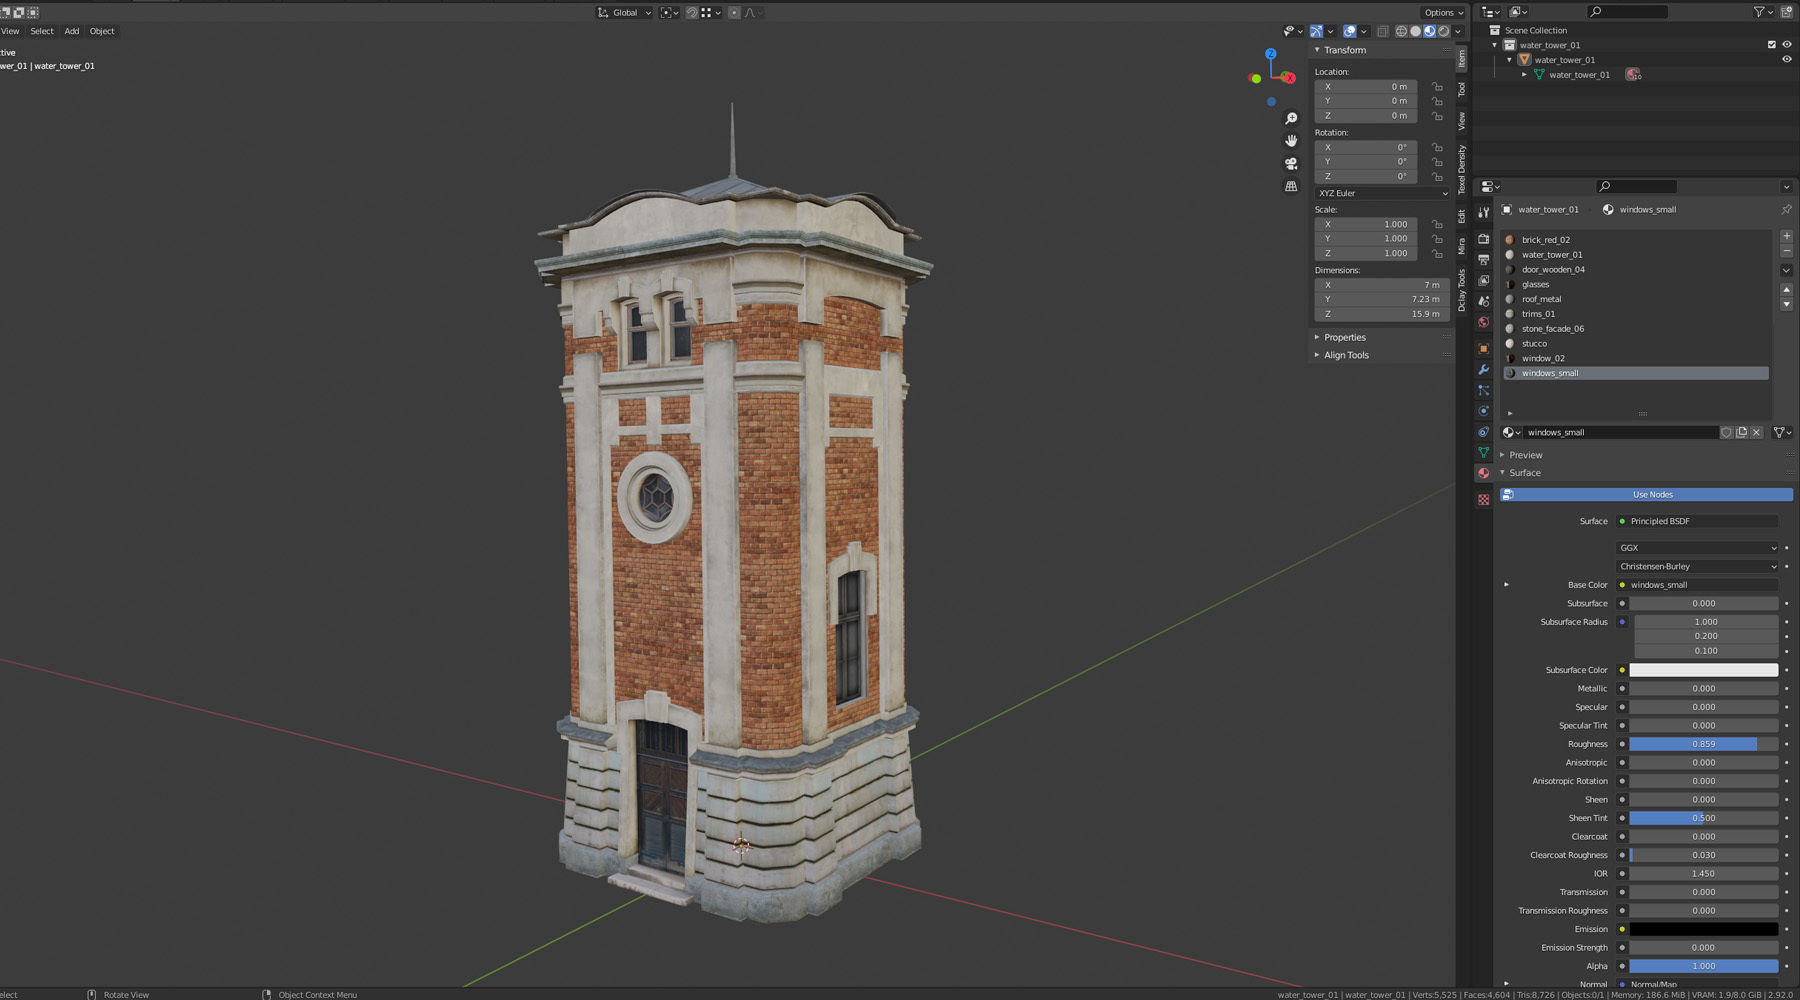The width and height of the screenshot is (1800, 1000).
Task: Open the Modifier properties wrench icon
Action: [1483, 370]
